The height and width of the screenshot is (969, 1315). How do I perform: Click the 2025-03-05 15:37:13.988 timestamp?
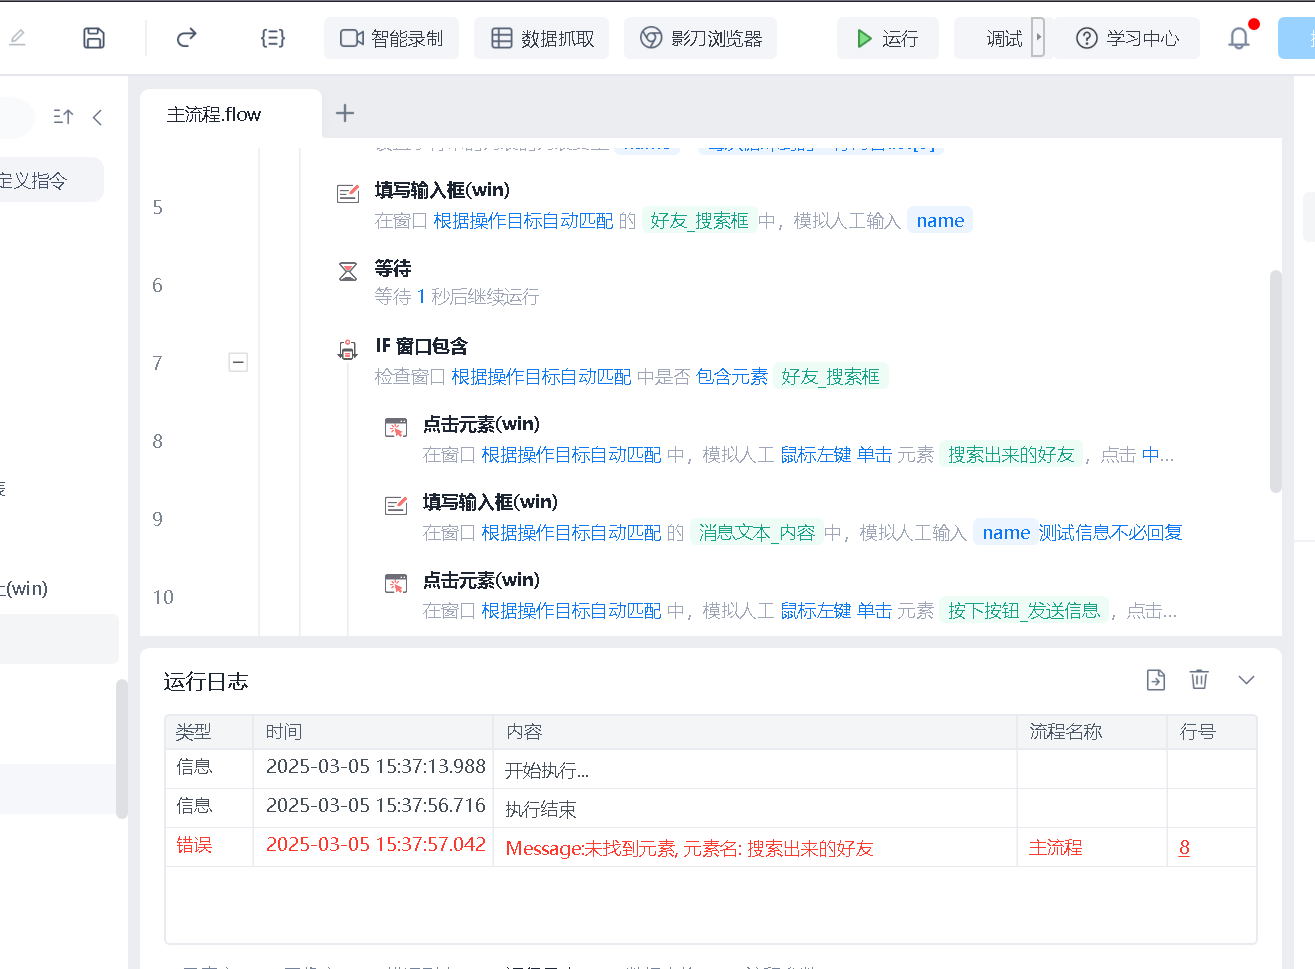pos(376,766)
